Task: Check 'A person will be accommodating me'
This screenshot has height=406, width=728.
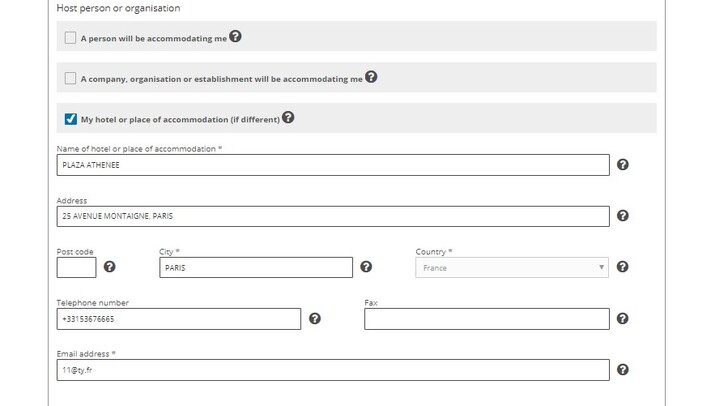Action: point(70,38)
